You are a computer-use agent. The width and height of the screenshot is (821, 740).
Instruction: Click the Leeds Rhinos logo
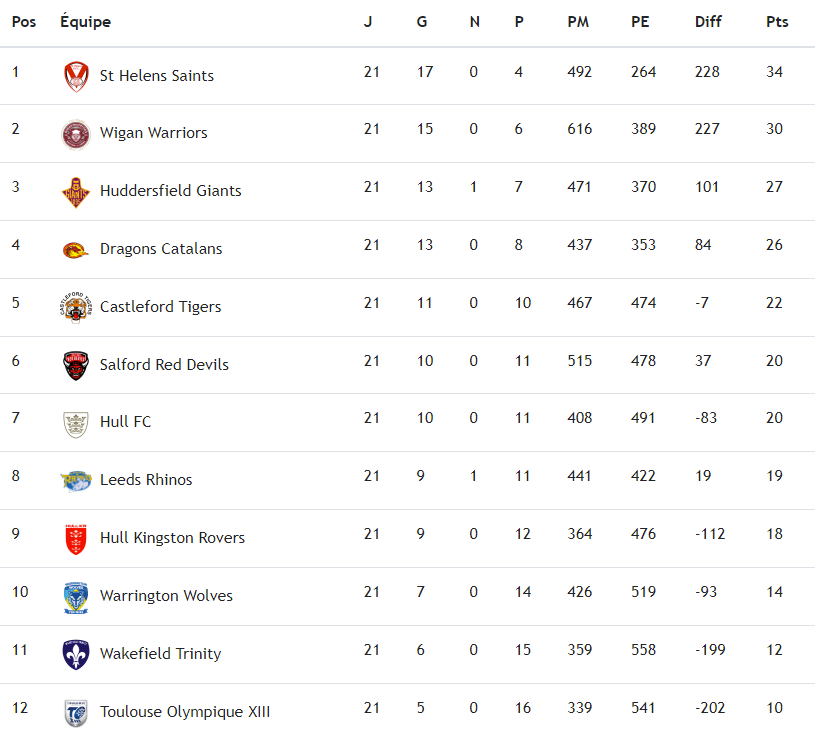pyautogui.click(x=76, y=481)
